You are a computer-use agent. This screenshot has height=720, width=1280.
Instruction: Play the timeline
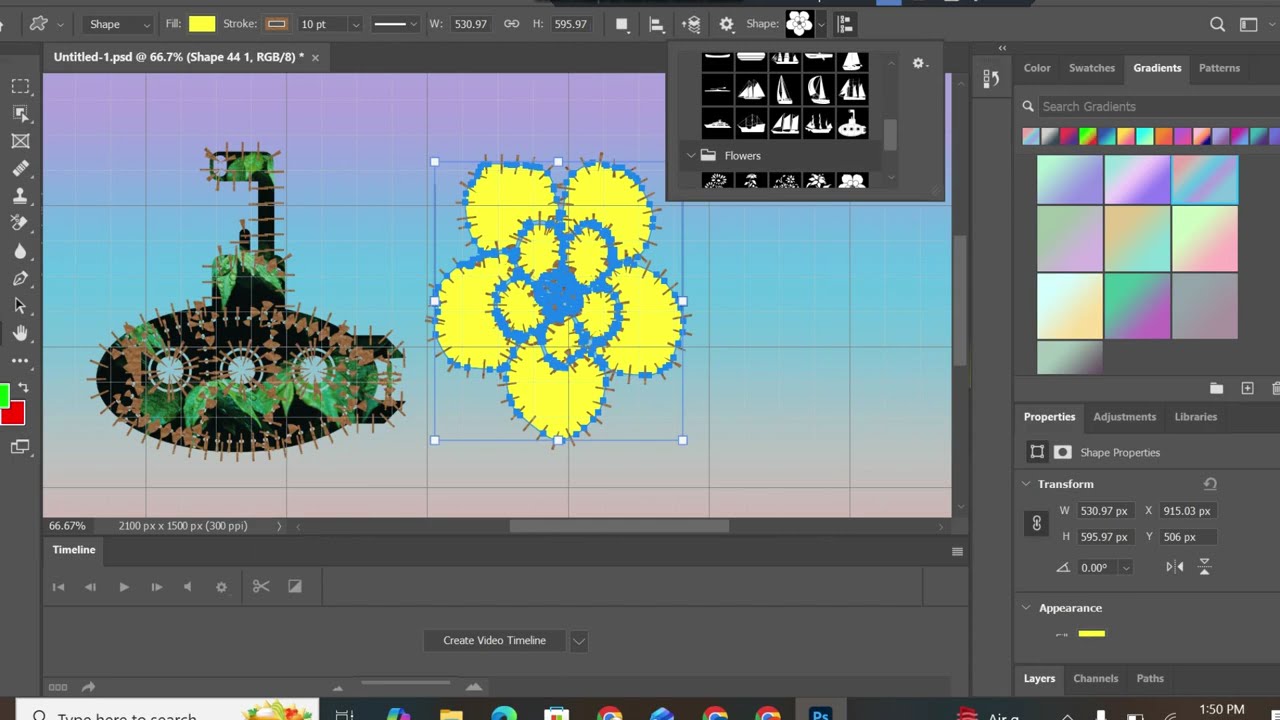tap(124, 587)
